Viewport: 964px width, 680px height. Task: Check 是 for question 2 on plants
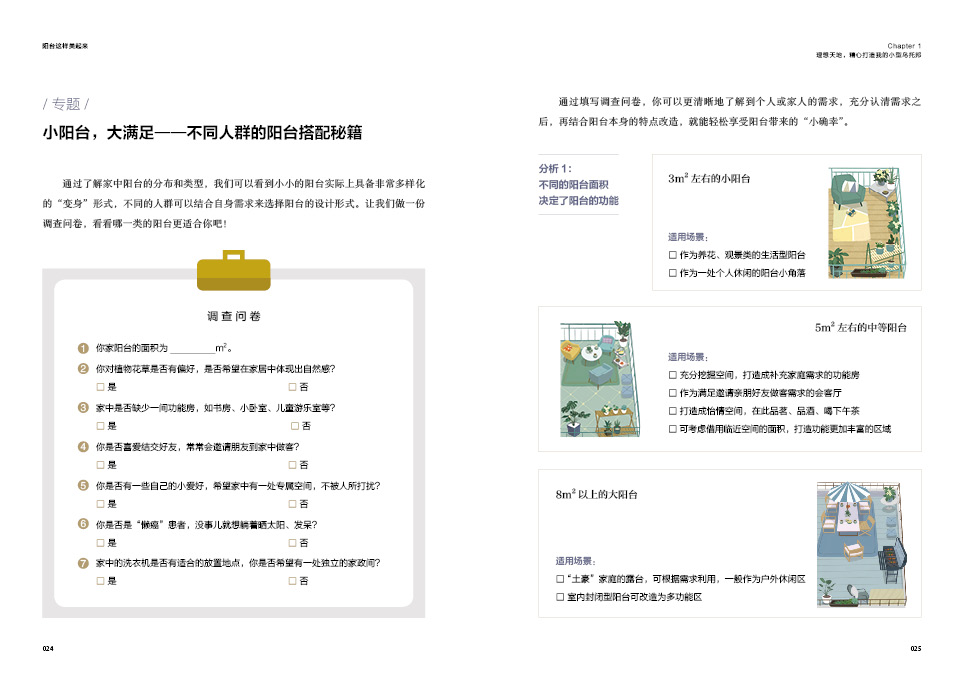(100, 387)
